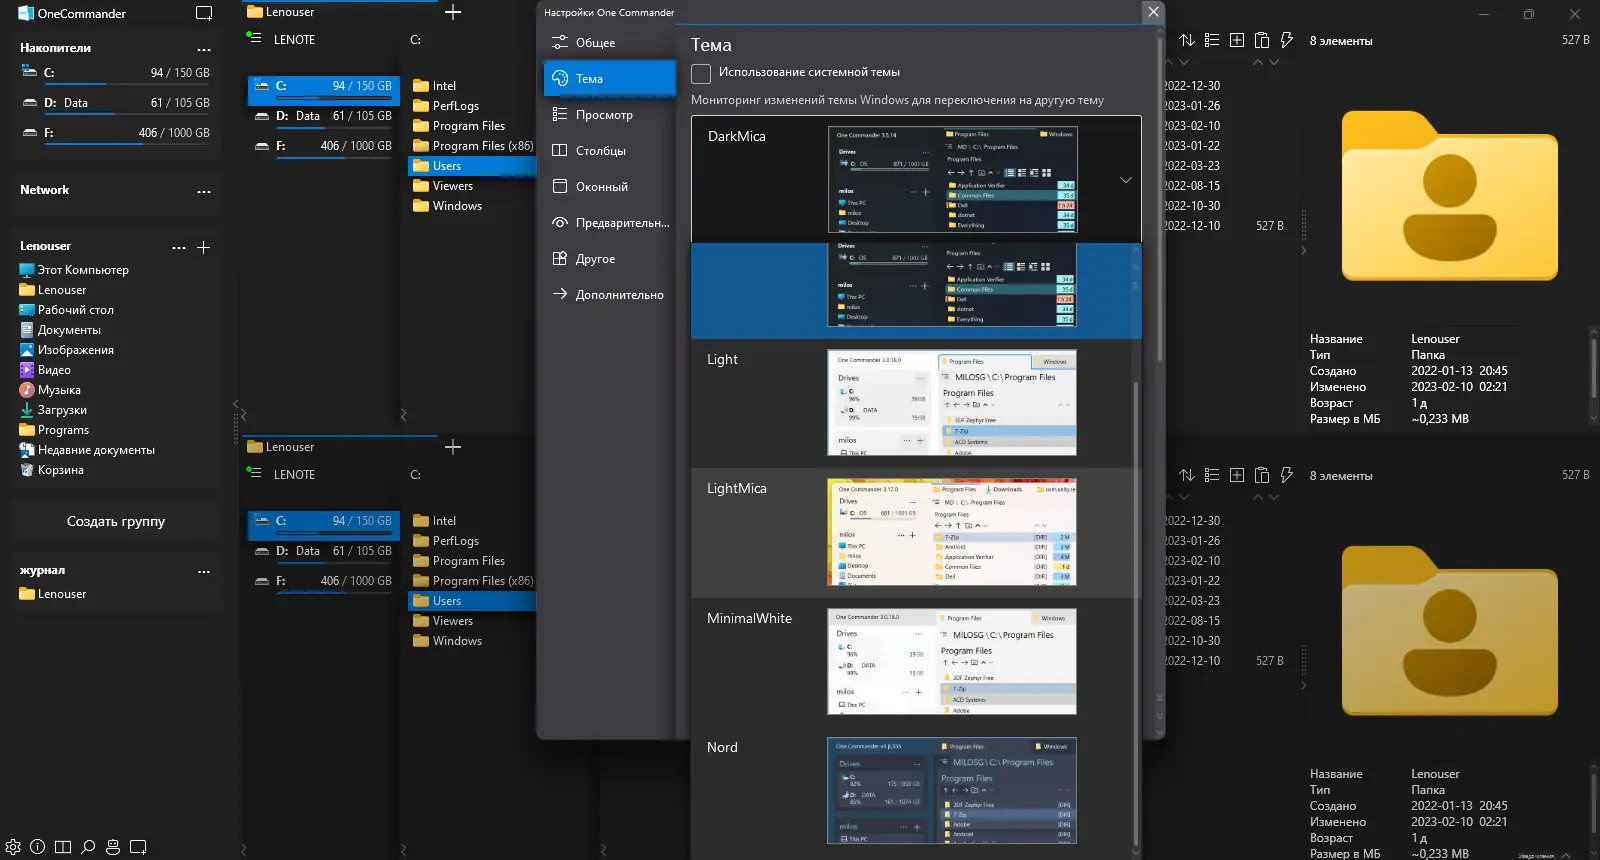The image size is (1600, 860).
Task: Open the Оконный settings tab
Action: click(610, 187)
